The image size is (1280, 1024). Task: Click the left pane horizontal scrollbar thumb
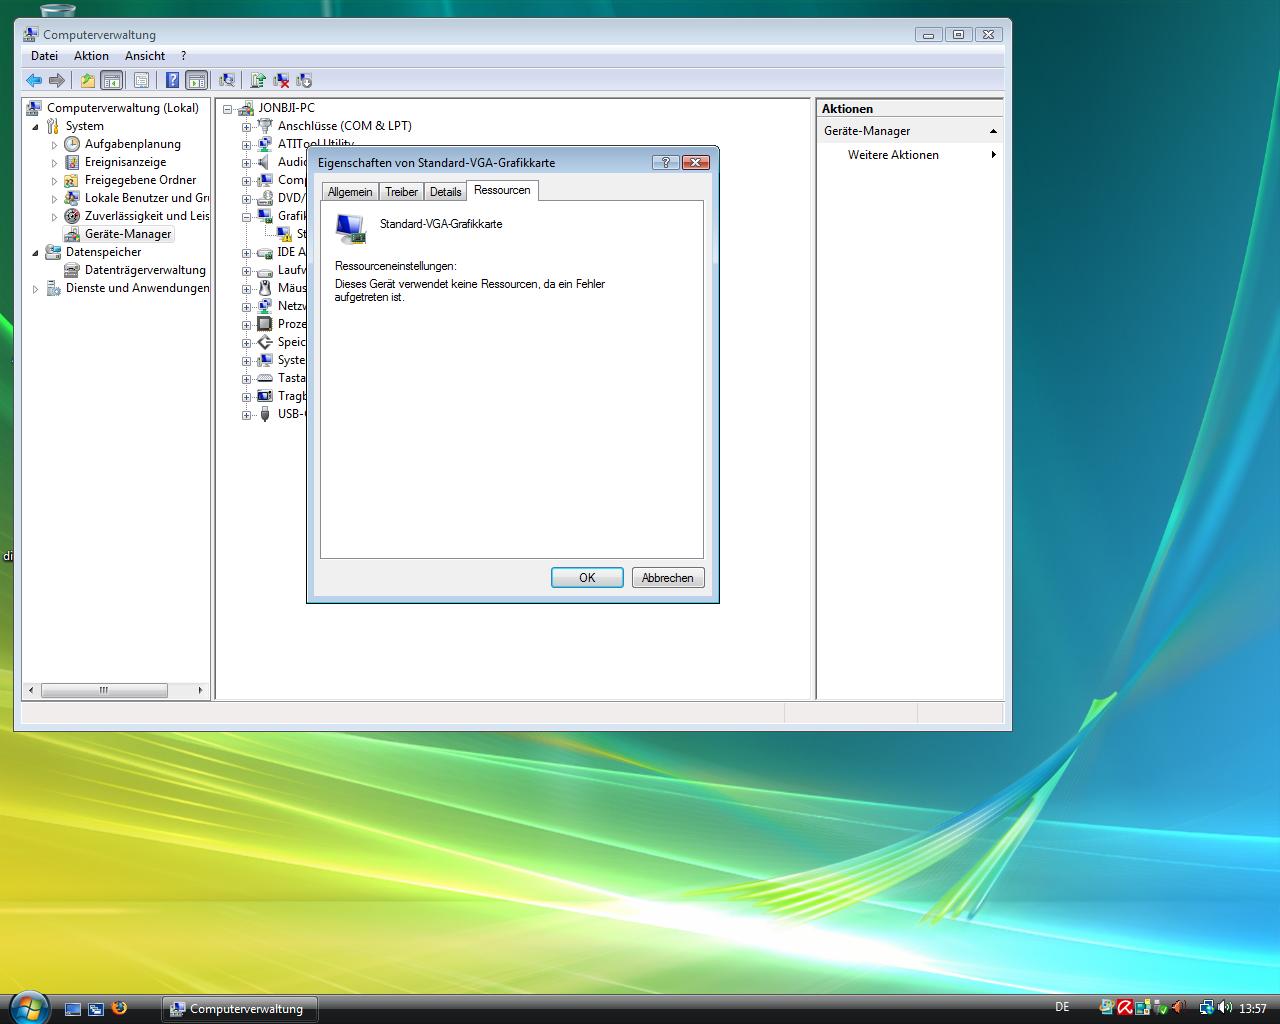pos(104,690)
